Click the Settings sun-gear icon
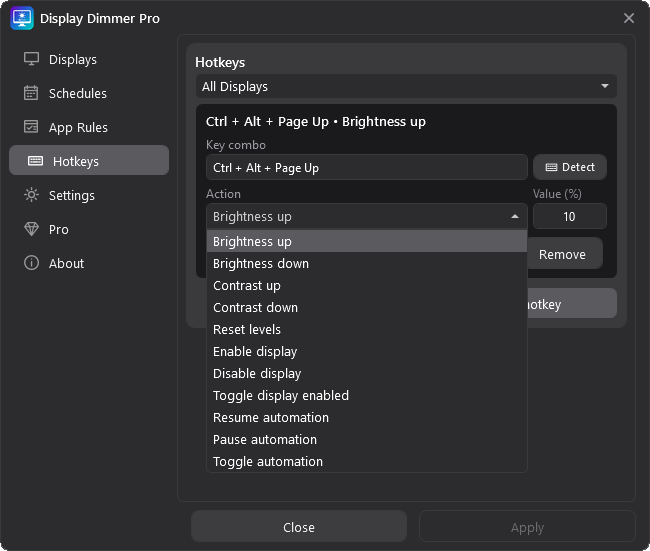 (32, 195)
